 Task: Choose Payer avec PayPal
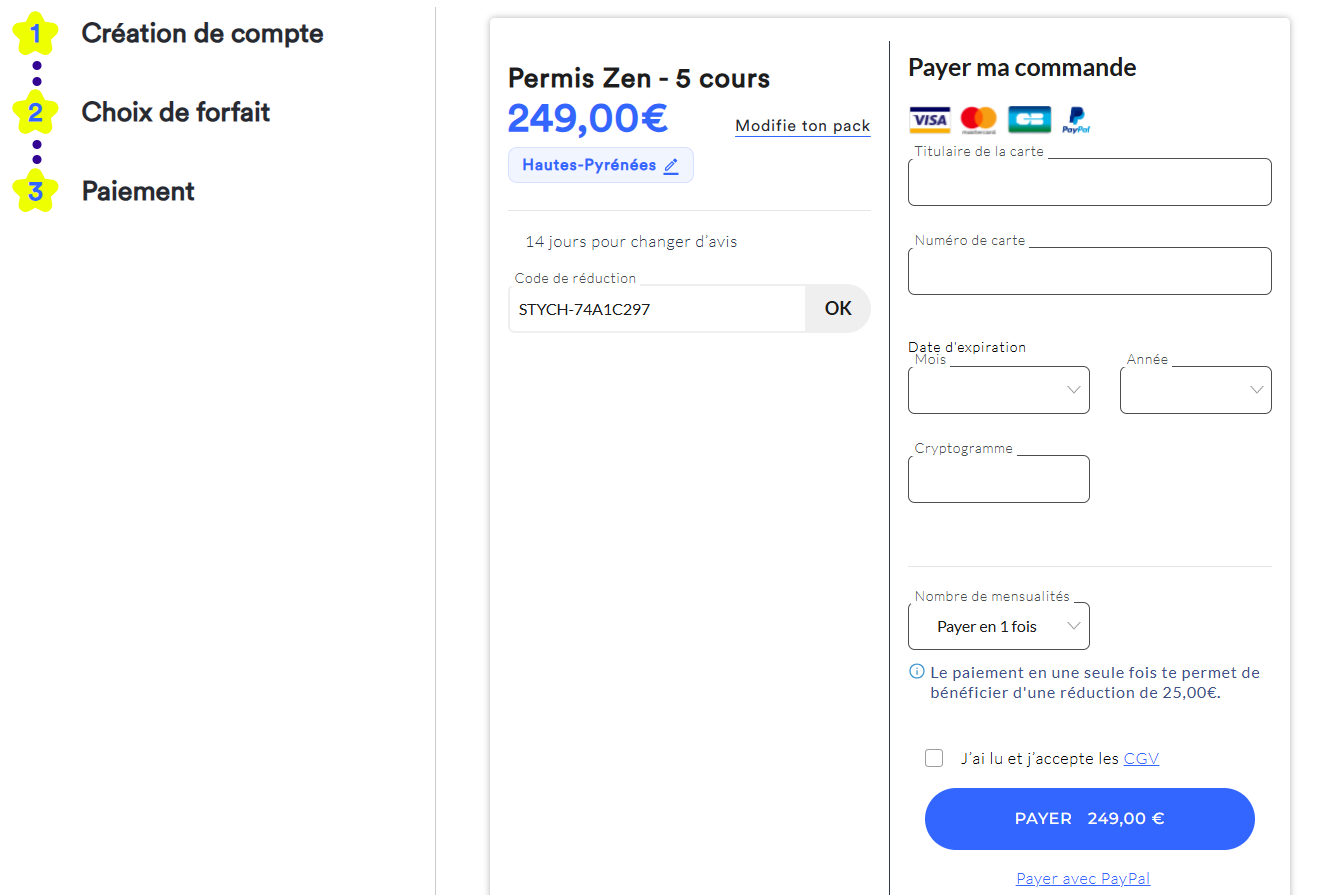pos(1083,877)
